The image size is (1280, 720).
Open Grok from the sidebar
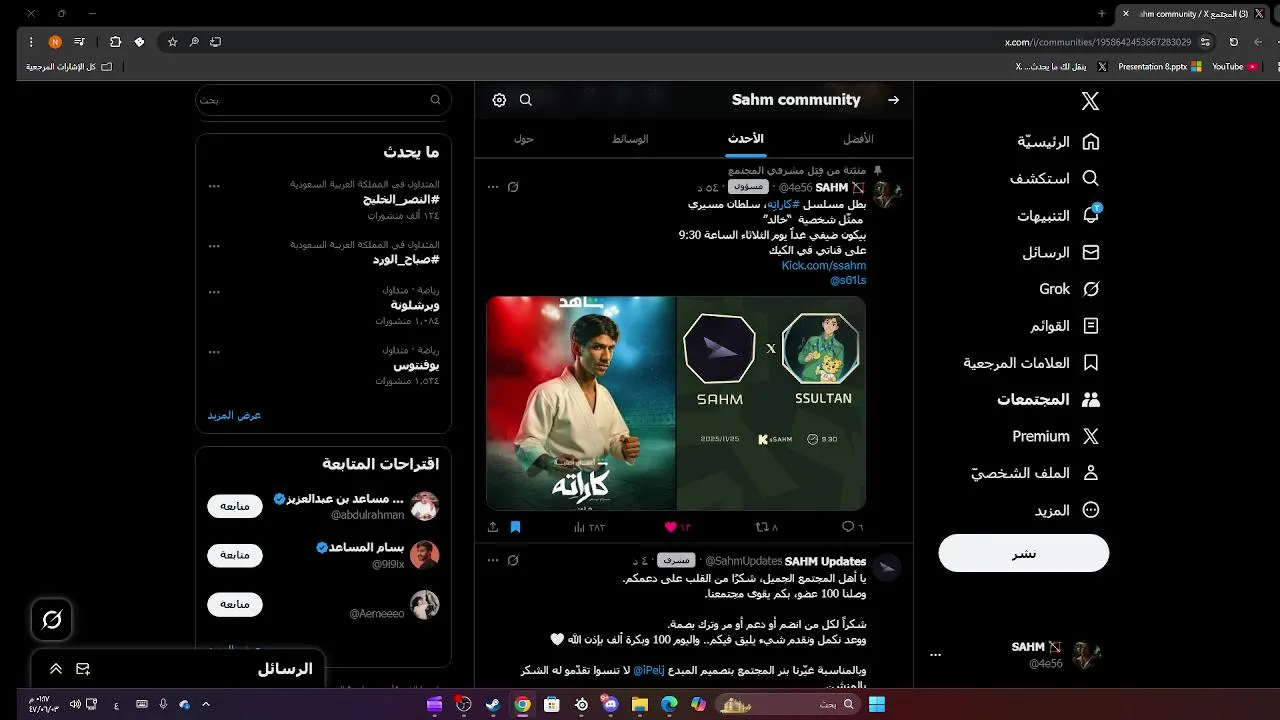[x=1069, y=289]
